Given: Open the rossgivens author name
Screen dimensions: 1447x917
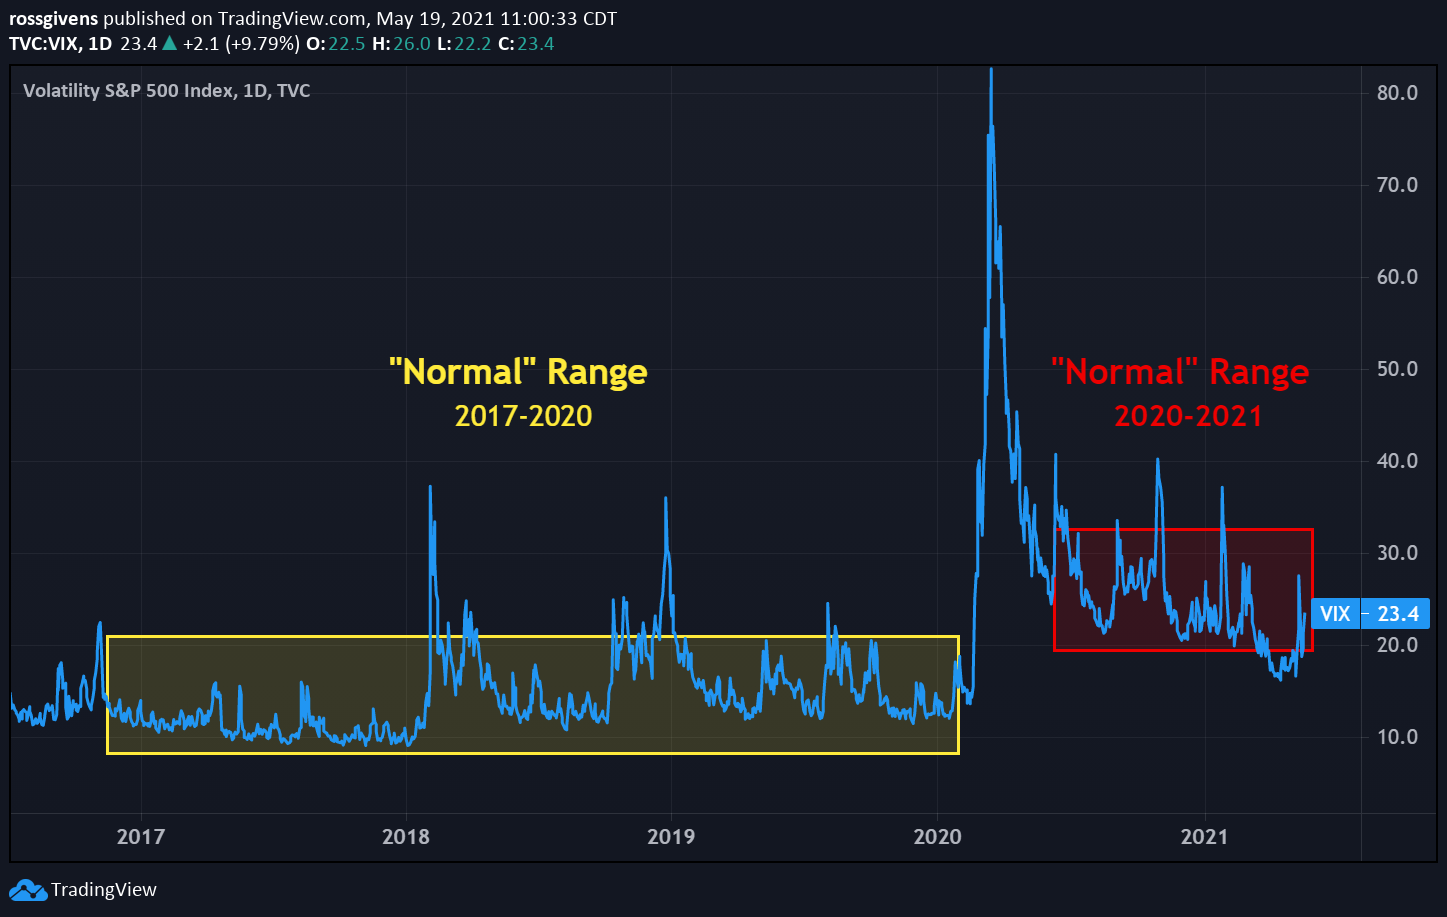Looking at the screenshot, I should click(53, 19).
